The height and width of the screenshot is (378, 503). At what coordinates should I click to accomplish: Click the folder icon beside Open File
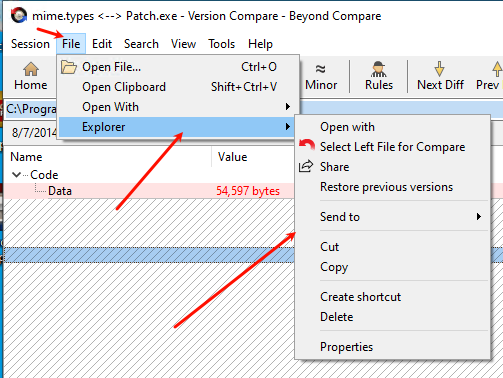coord(69,67)
